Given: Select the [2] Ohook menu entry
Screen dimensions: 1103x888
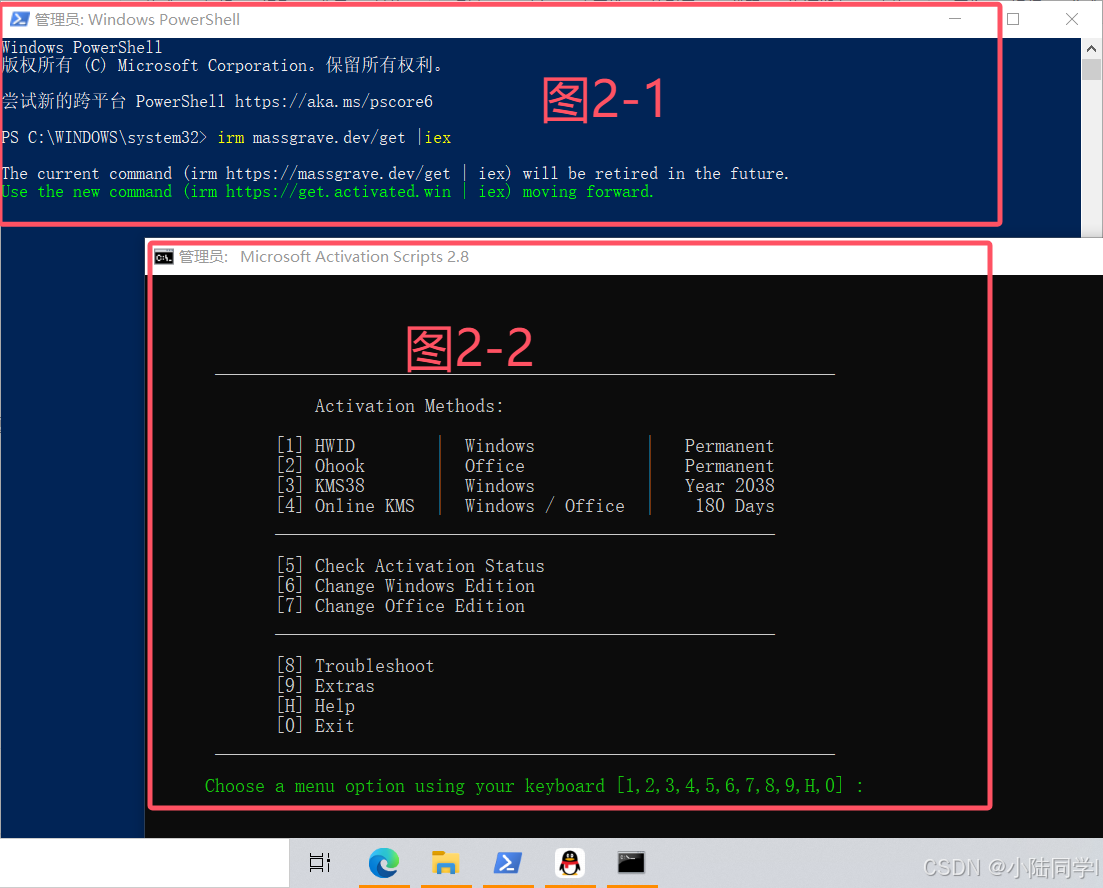Looking at the screenshot, I should [321, 466].
